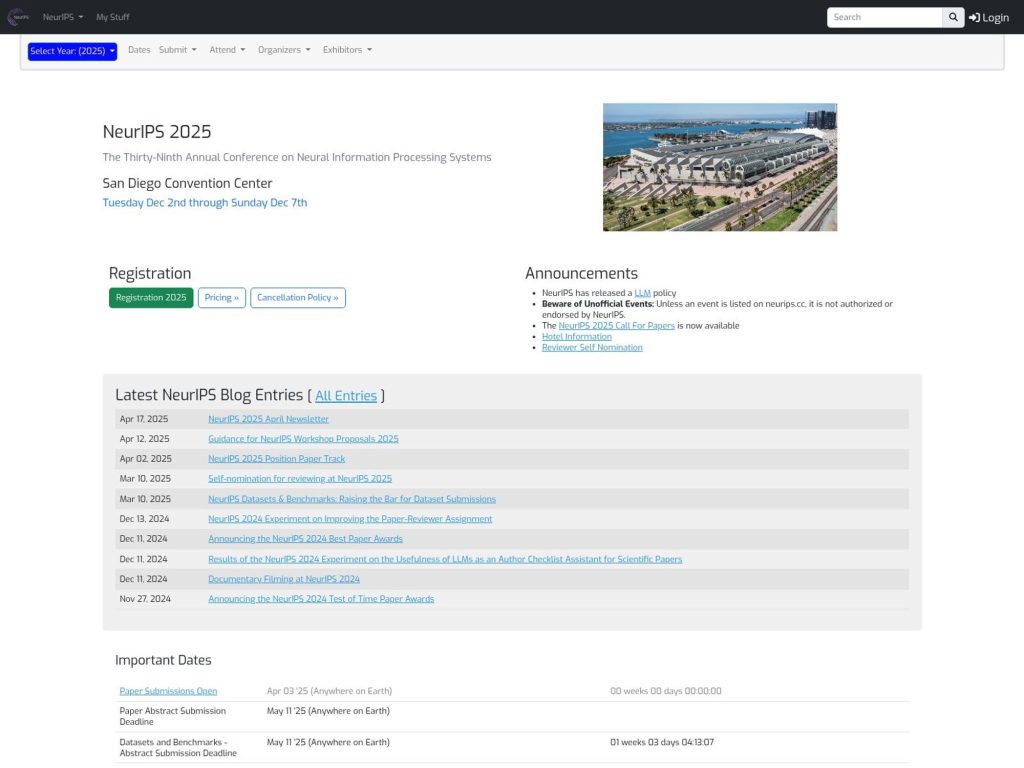Open All Entries for the blog
Image resolution: width=1024 pixels, height=768 pixels.
pos(346,395)
